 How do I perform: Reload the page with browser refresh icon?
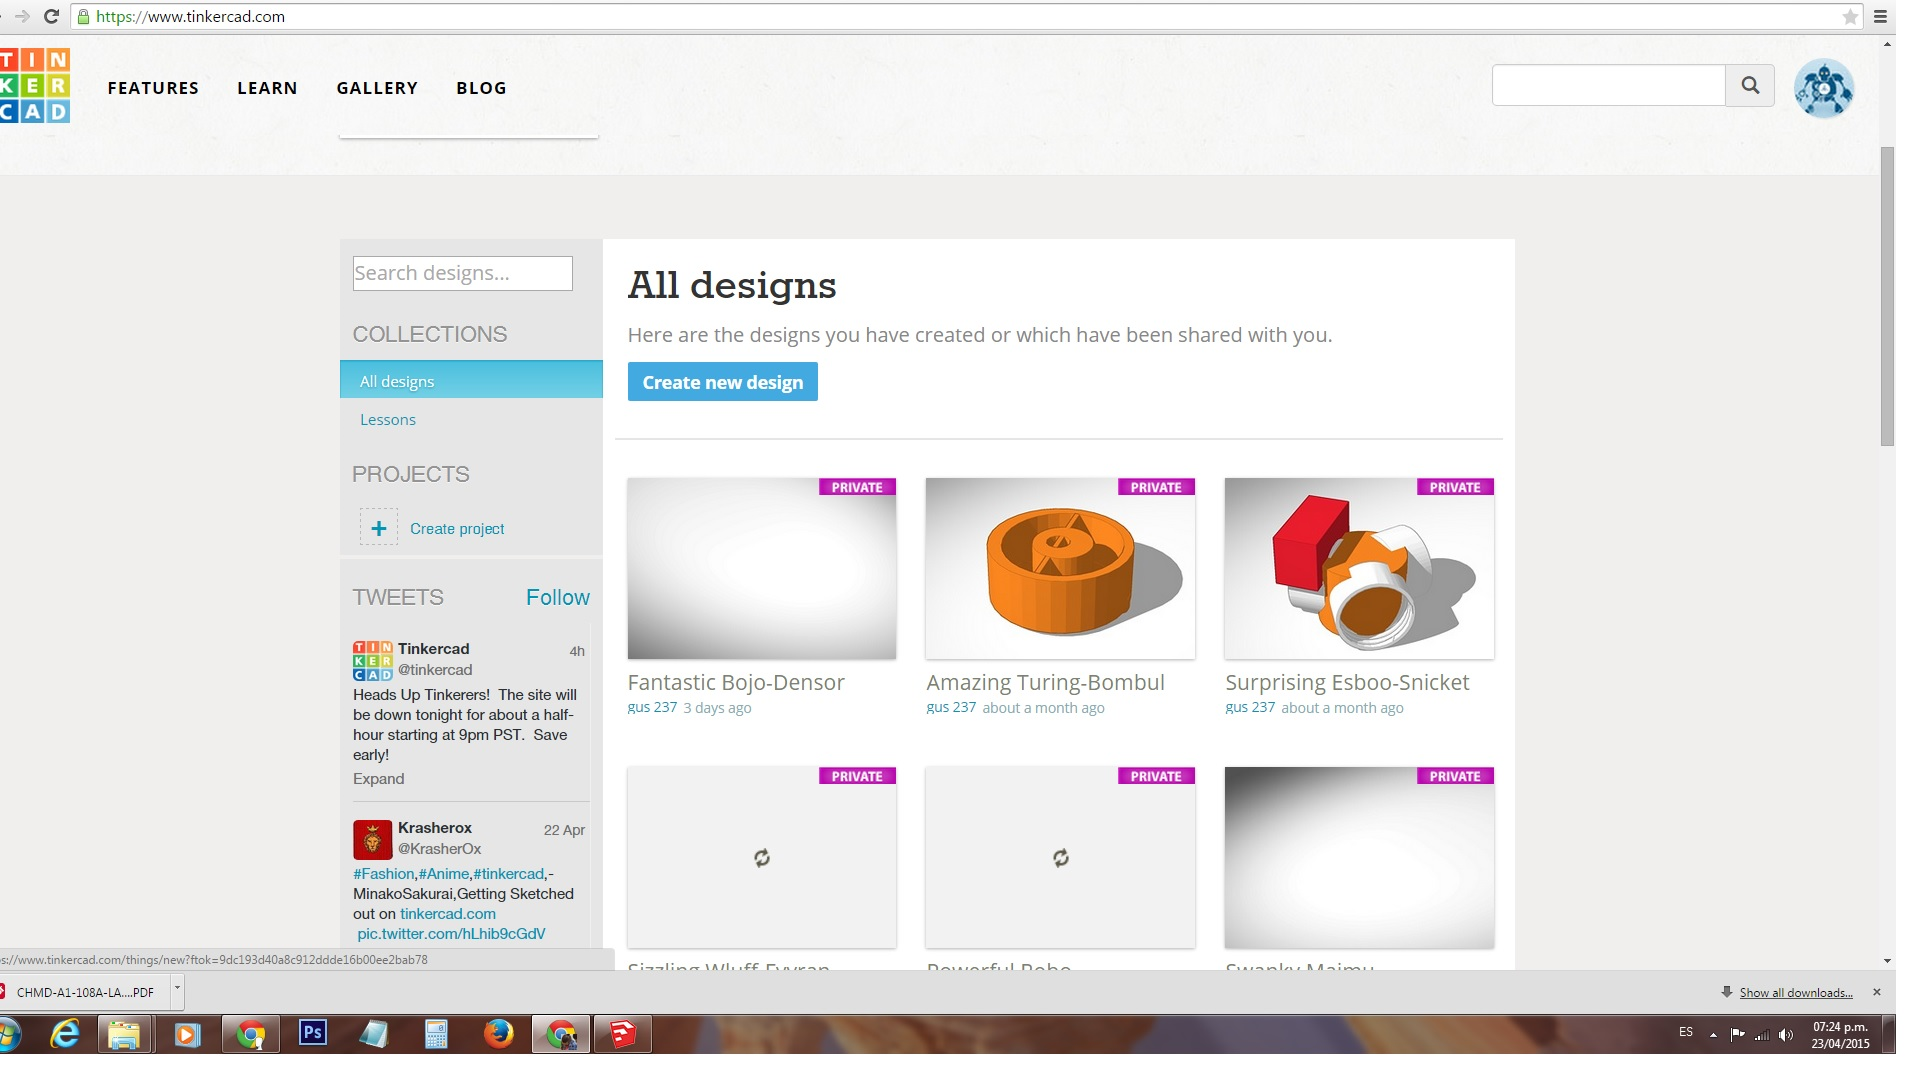click(51, 16)
